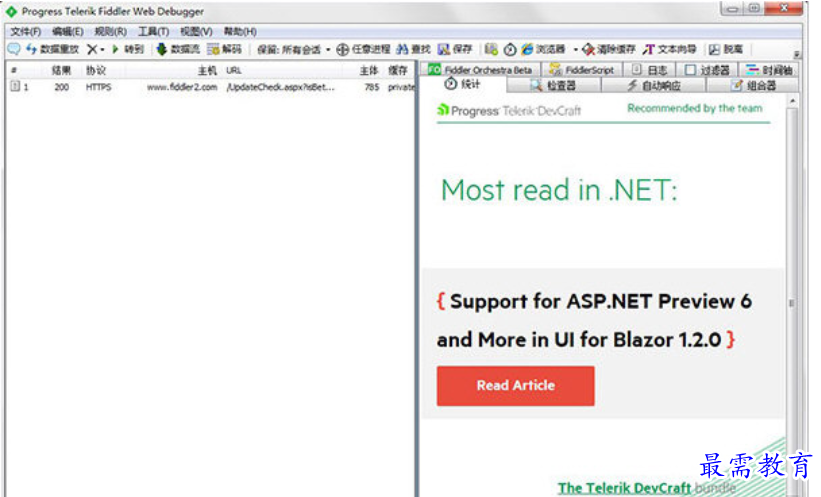Open the 帮助(H) menu
821x497 pixels.
coord(240,31)
